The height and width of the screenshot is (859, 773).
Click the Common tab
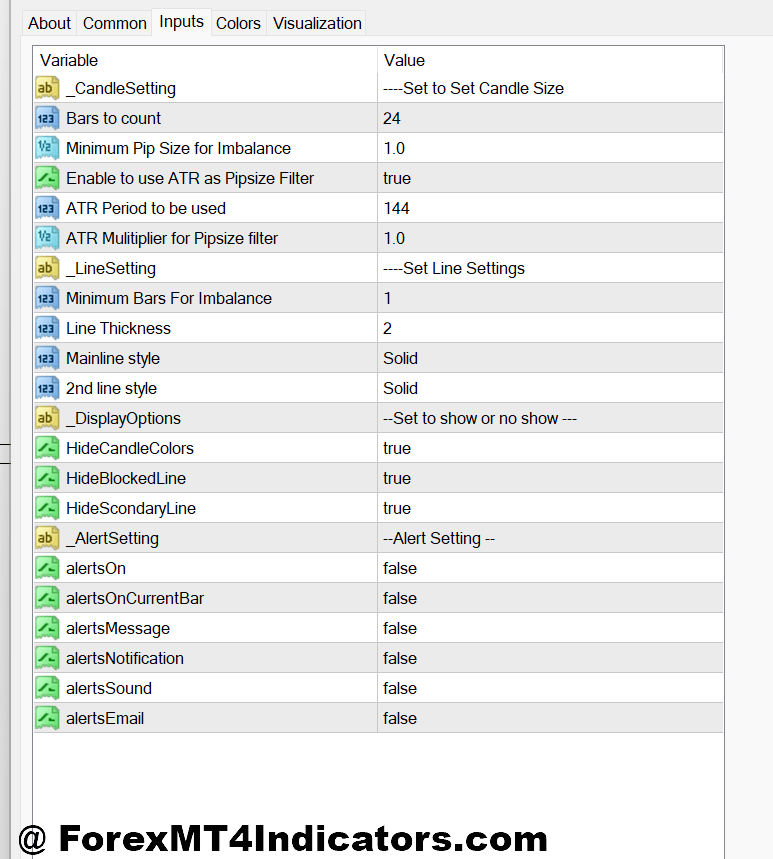pos(114,22)
